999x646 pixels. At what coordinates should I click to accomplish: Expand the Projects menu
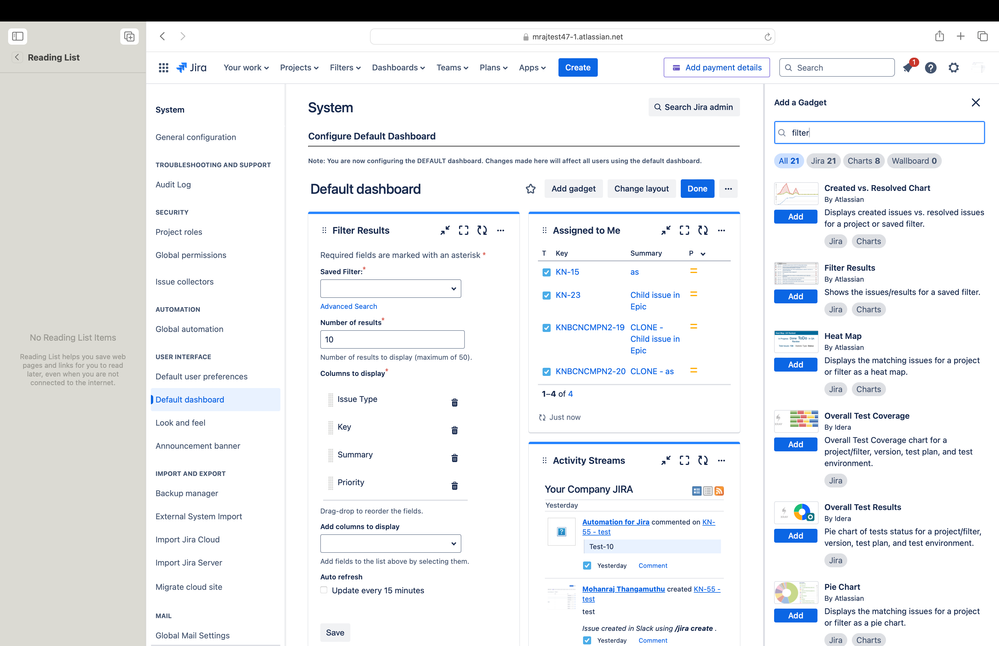click(x=299, y=68)
